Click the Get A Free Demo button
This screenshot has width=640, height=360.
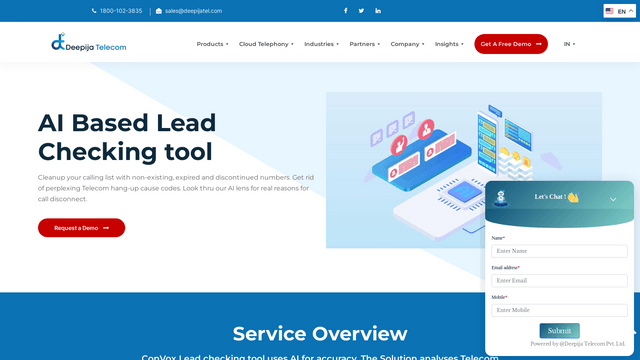point(511,44)
